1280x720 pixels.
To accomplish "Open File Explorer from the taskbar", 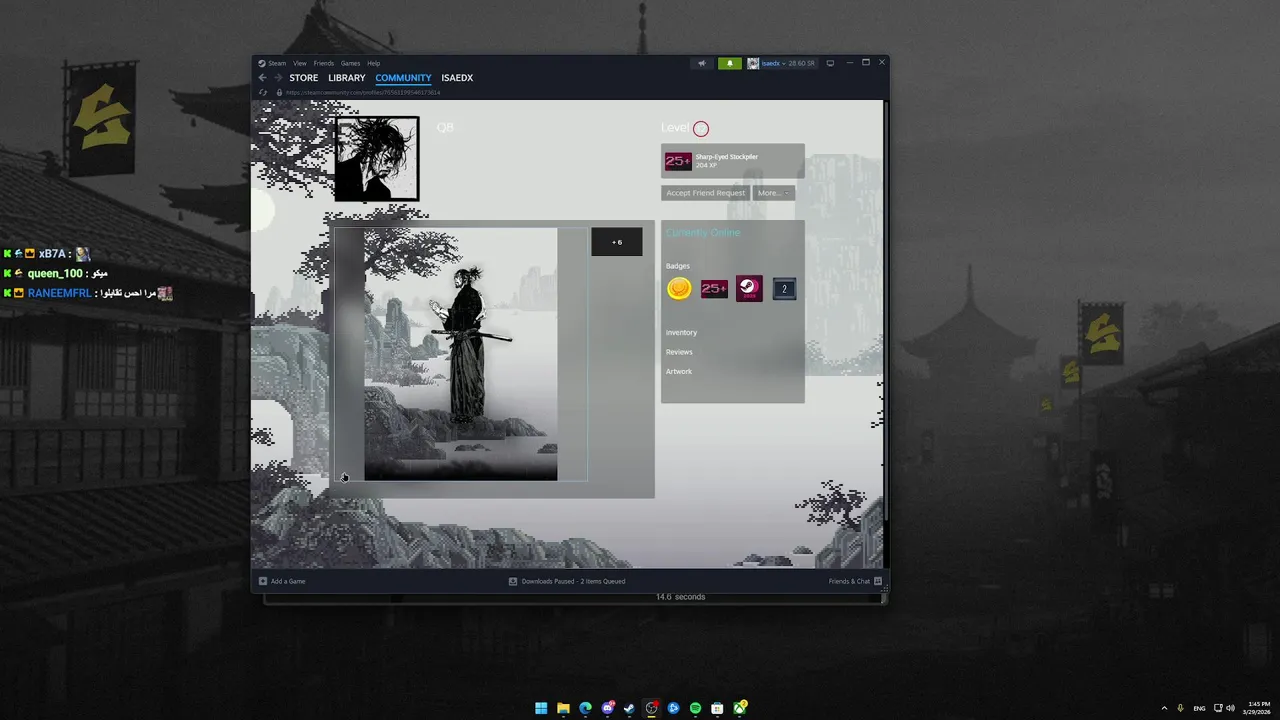I will 563,708.
